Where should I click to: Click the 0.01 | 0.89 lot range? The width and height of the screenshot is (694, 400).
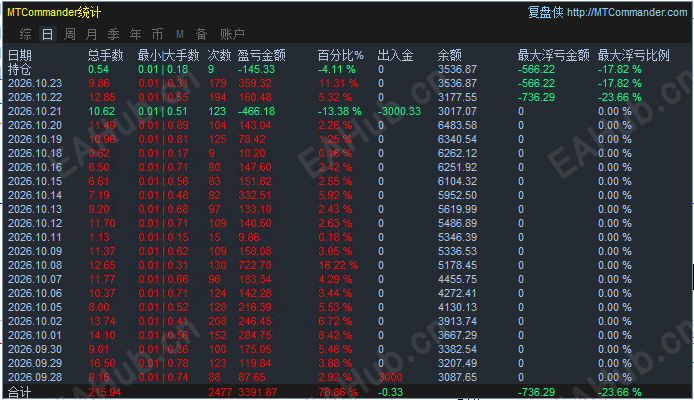163,125
